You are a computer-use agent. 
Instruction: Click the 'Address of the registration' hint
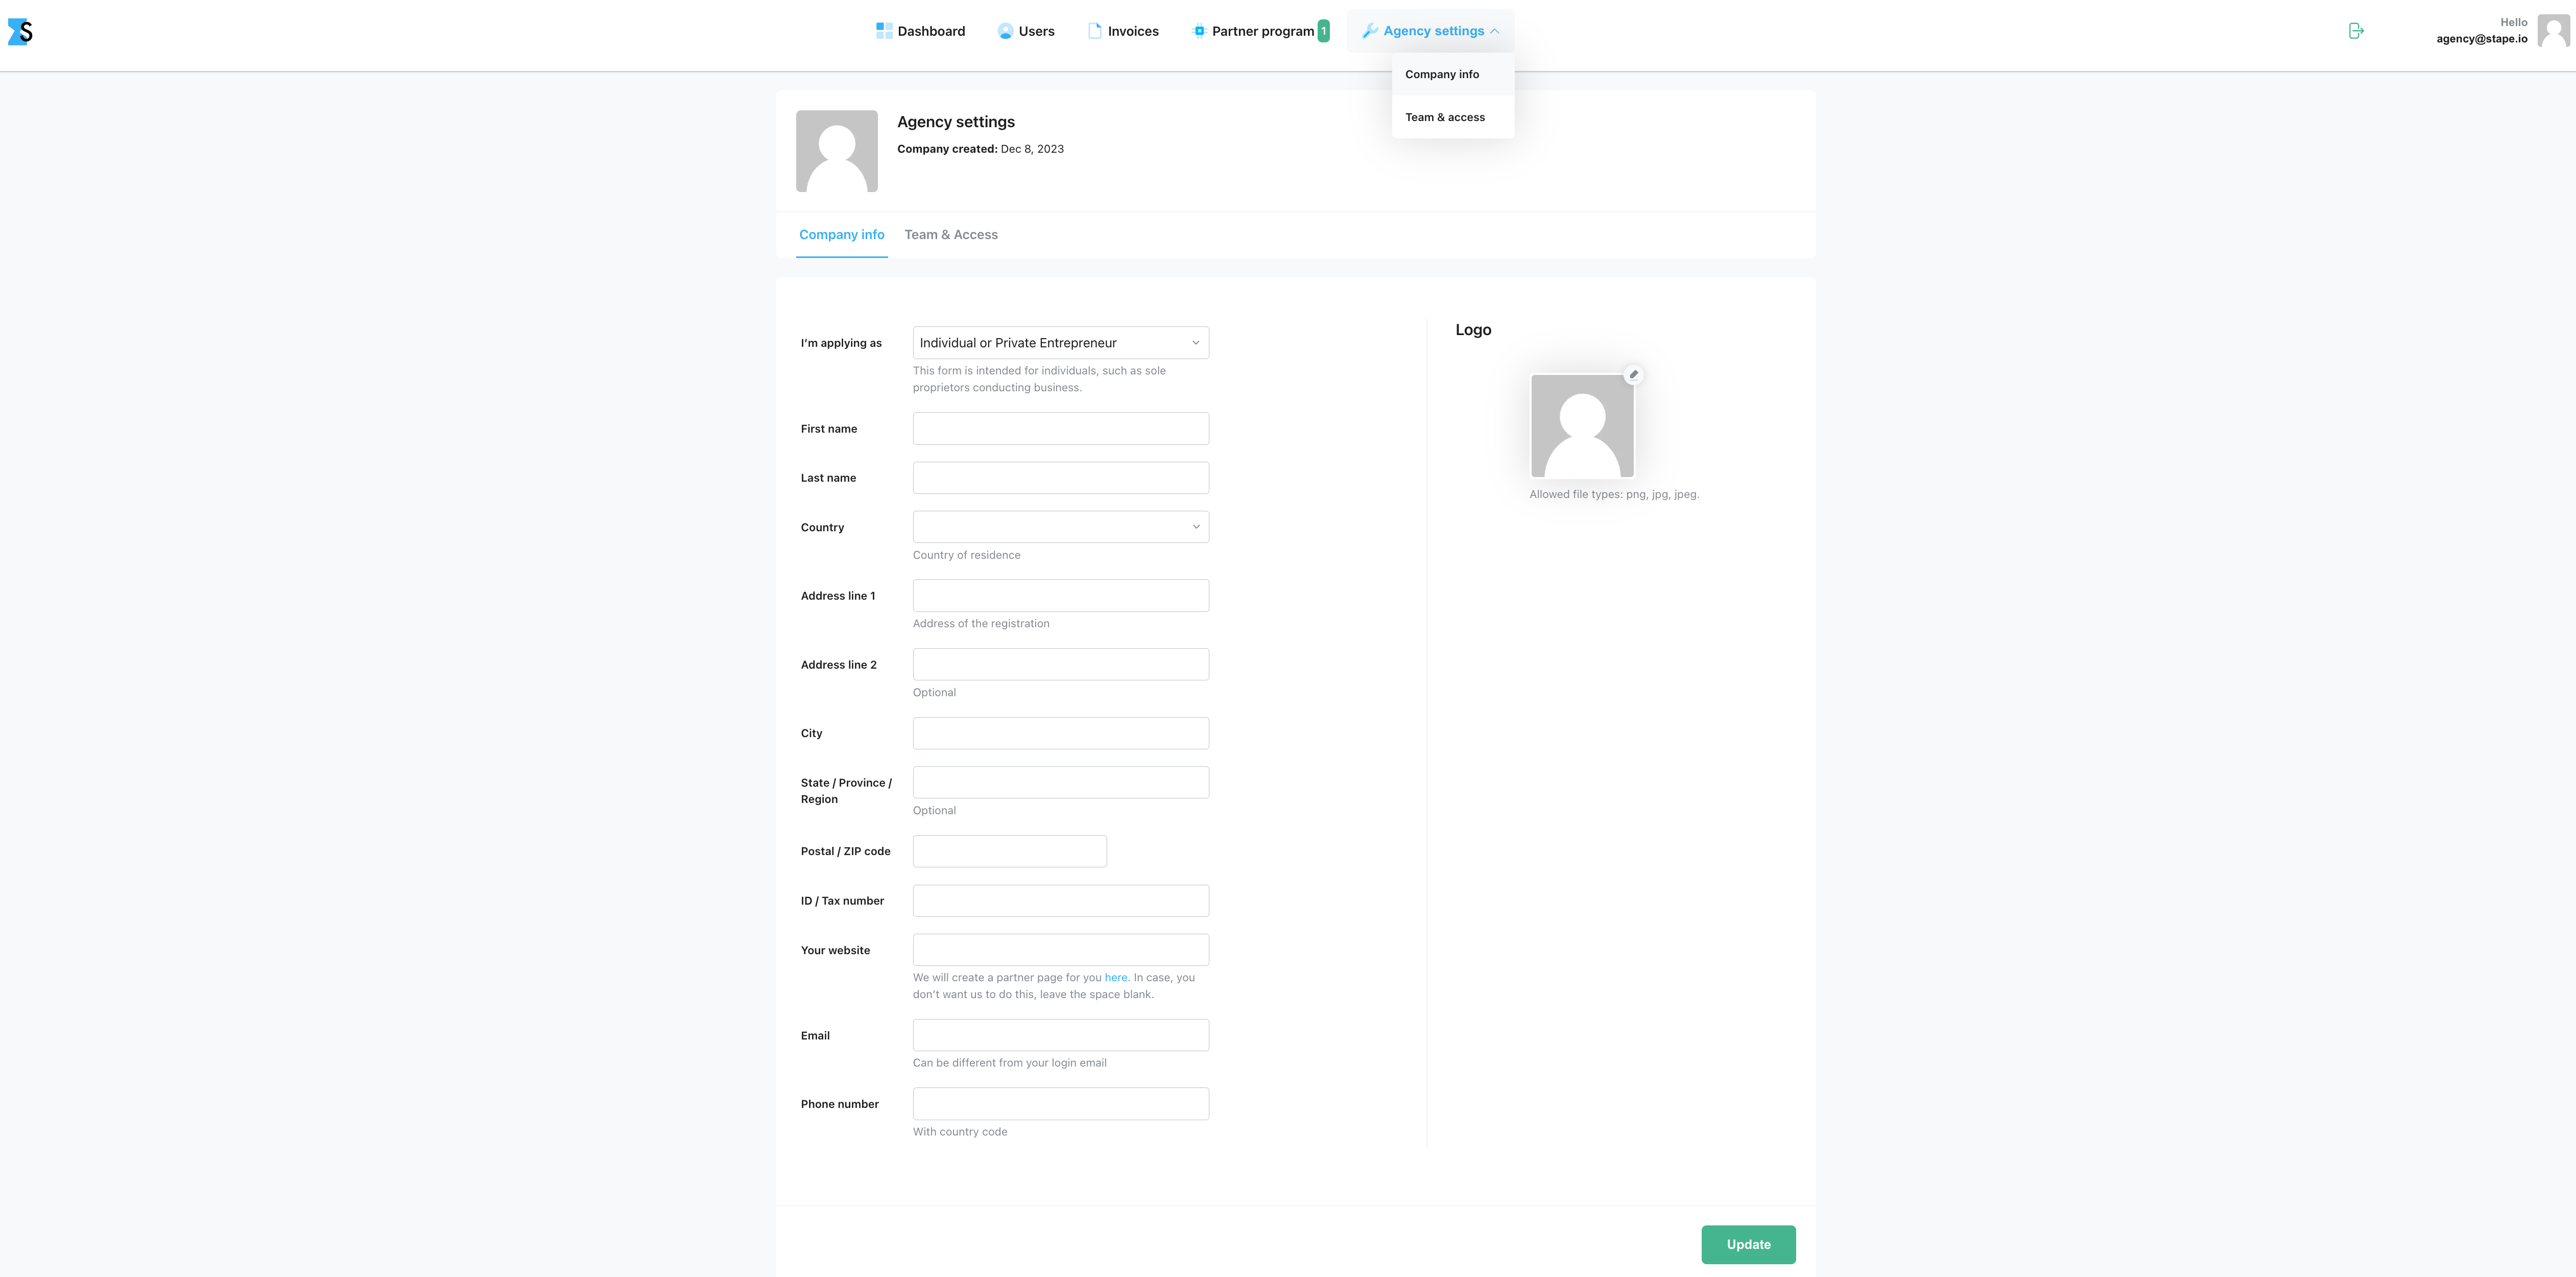coord(981,624)
